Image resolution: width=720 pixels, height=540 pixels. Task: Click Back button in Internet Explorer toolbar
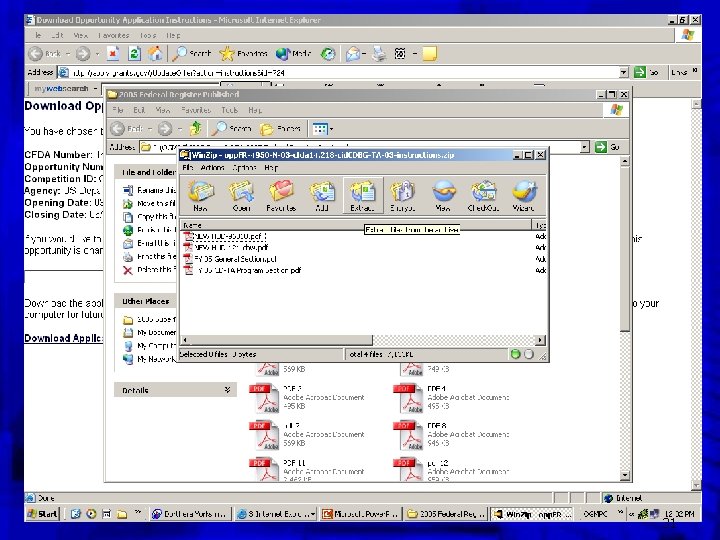pyautogui.click(x=45, y=54)
